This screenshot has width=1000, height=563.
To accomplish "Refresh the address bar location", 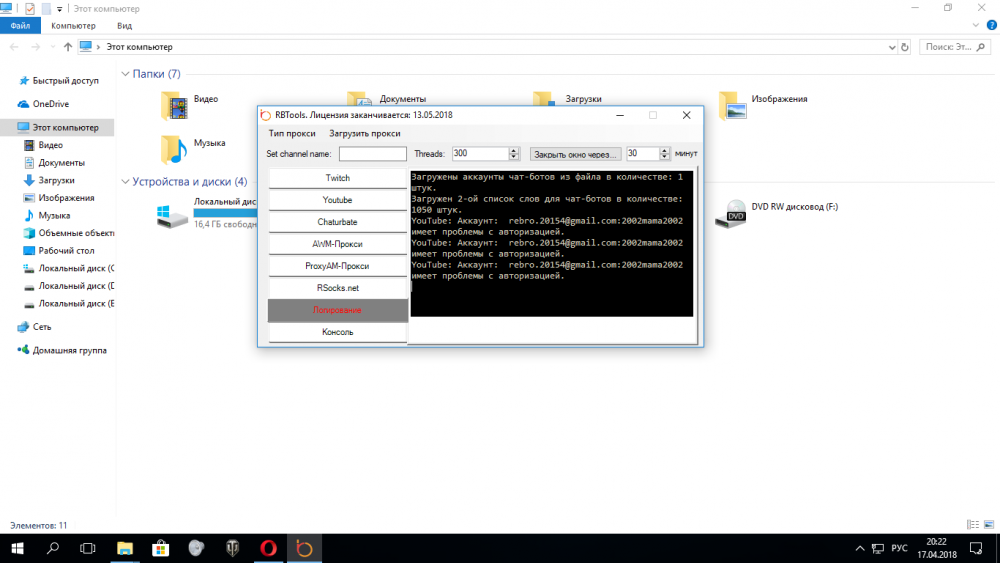I will [905, 47].
